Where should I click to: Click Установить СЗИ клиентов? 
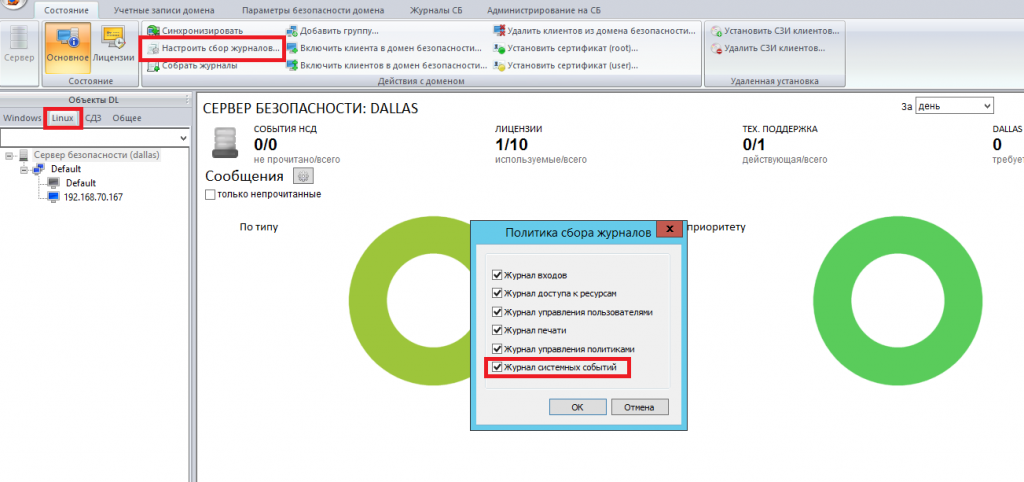[775, 31]
